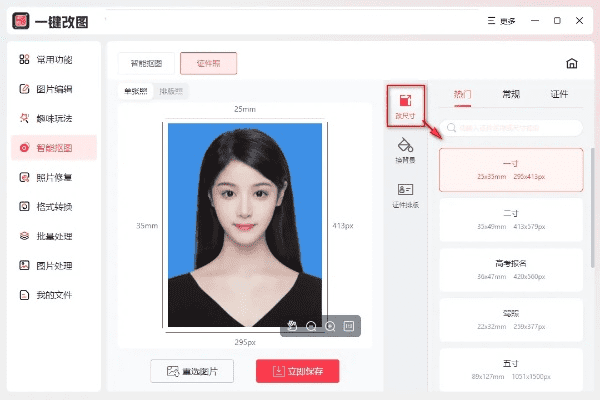Choose the 驾照 22x32mm size card

pos(511,320)
